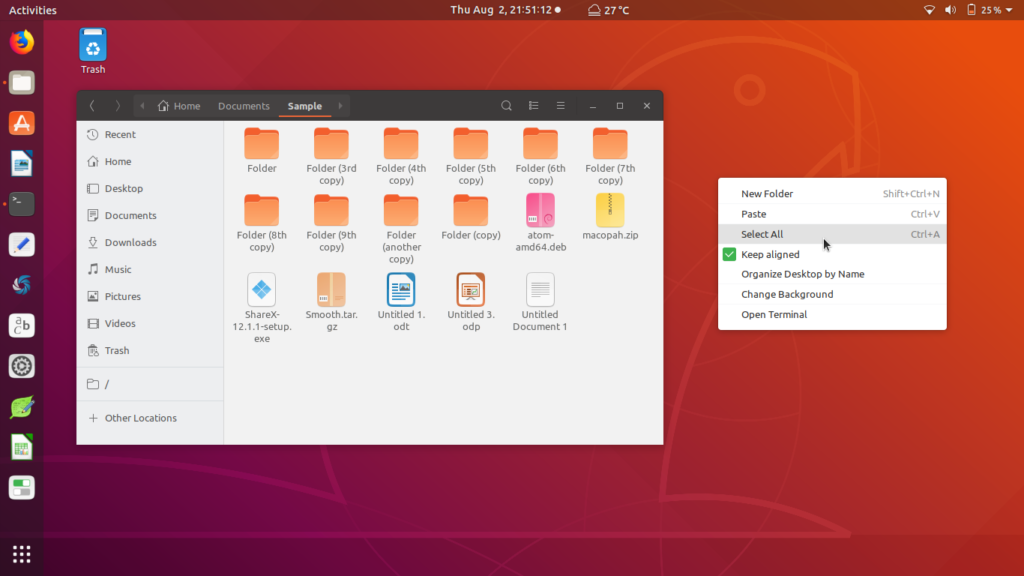The height and width of the screenshot is (576, 1024).
Task: Navigate to Documents via the breadcrumb
Action: pyautogui.click(x=243, y=105)
